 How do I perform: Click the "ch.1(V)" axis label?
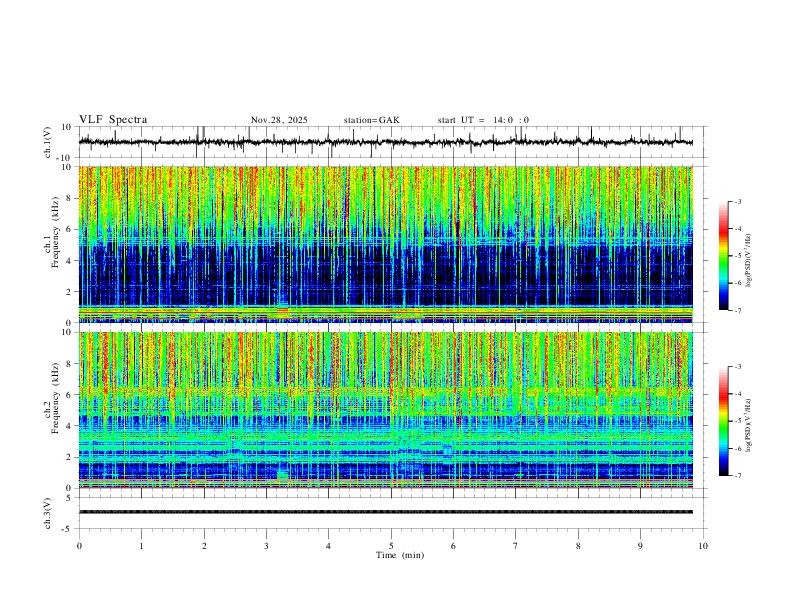tap(49, 142)
